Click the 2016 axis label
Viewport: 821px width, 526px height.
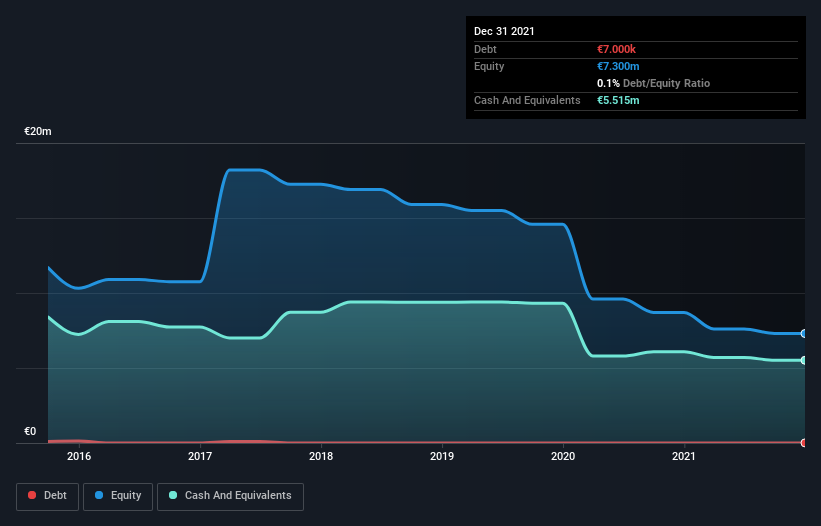[x=79, y=456]
